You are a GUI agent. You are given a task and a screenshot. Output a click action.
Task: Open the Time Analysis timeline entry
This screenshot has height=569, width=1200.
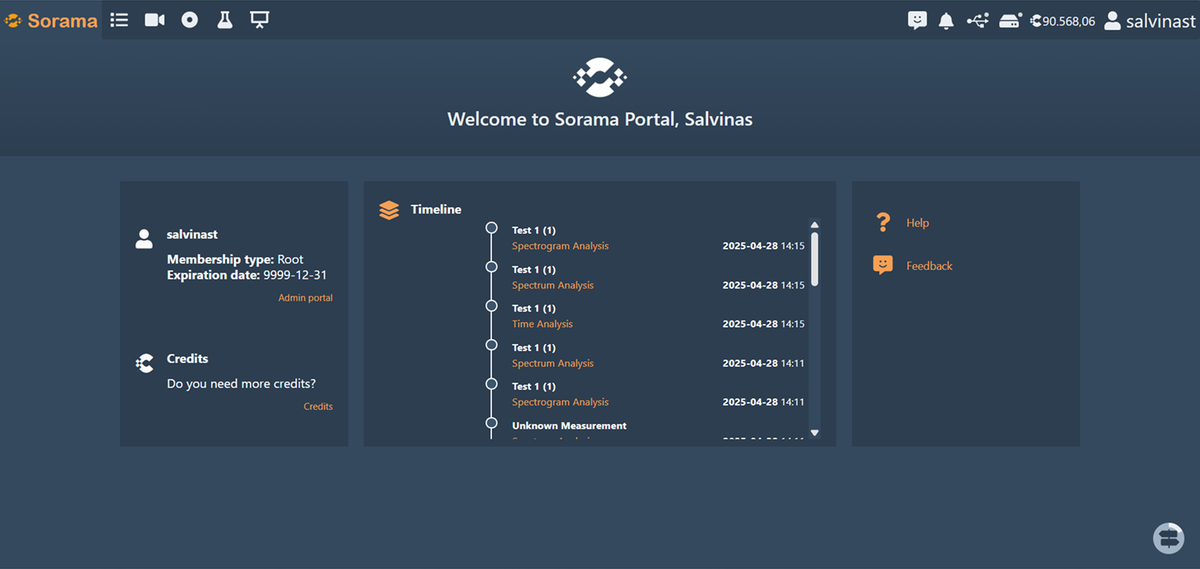[542, 324]
